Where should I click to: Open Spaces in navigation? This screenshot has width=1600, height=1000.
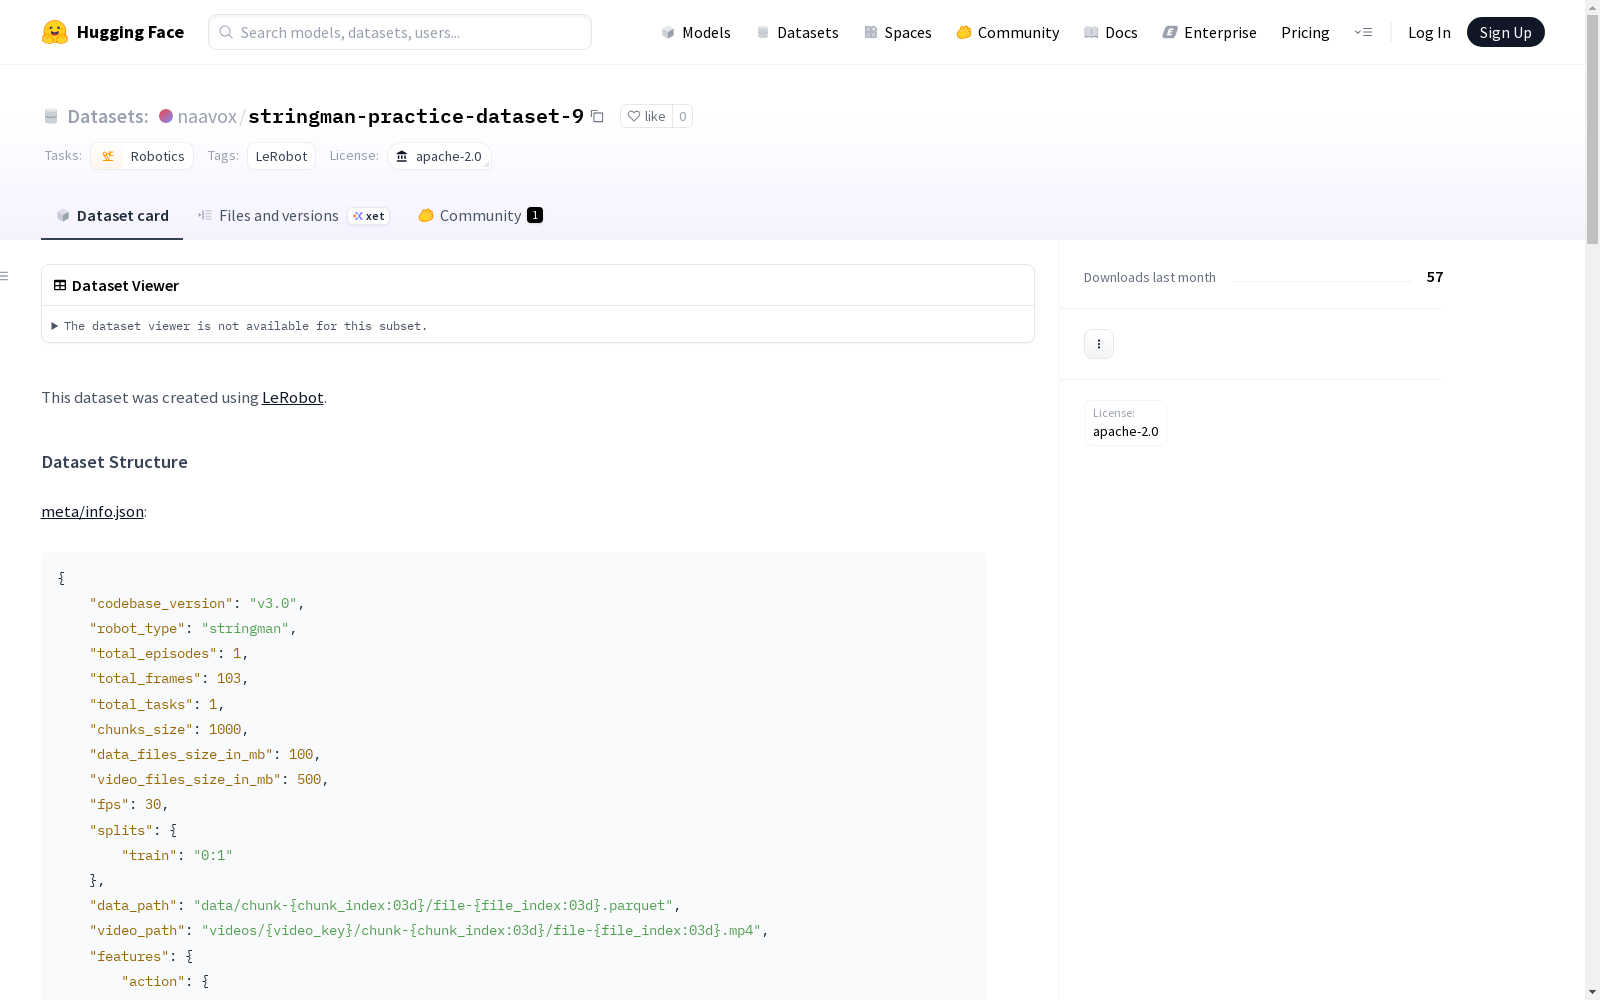pyautogui.click(x=898, y=32)
